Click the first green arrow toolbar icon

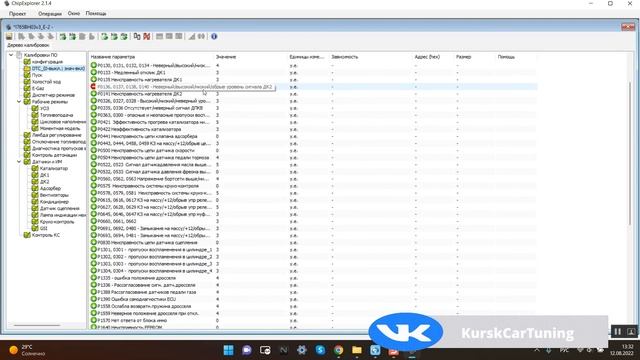click(62, 37)
